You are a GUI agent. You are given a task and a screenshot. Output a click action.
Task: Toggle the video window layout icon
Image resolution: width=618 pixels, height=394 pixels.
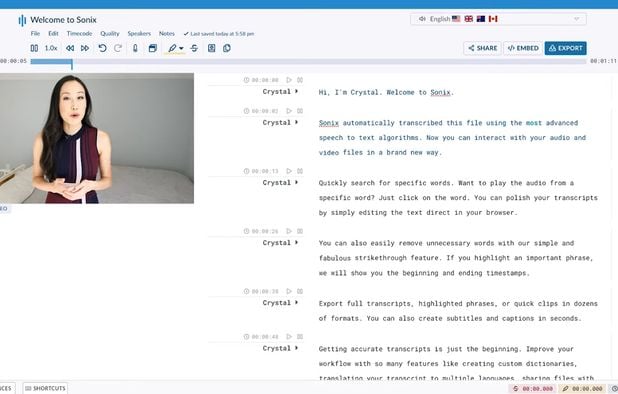tap(153, 48)
